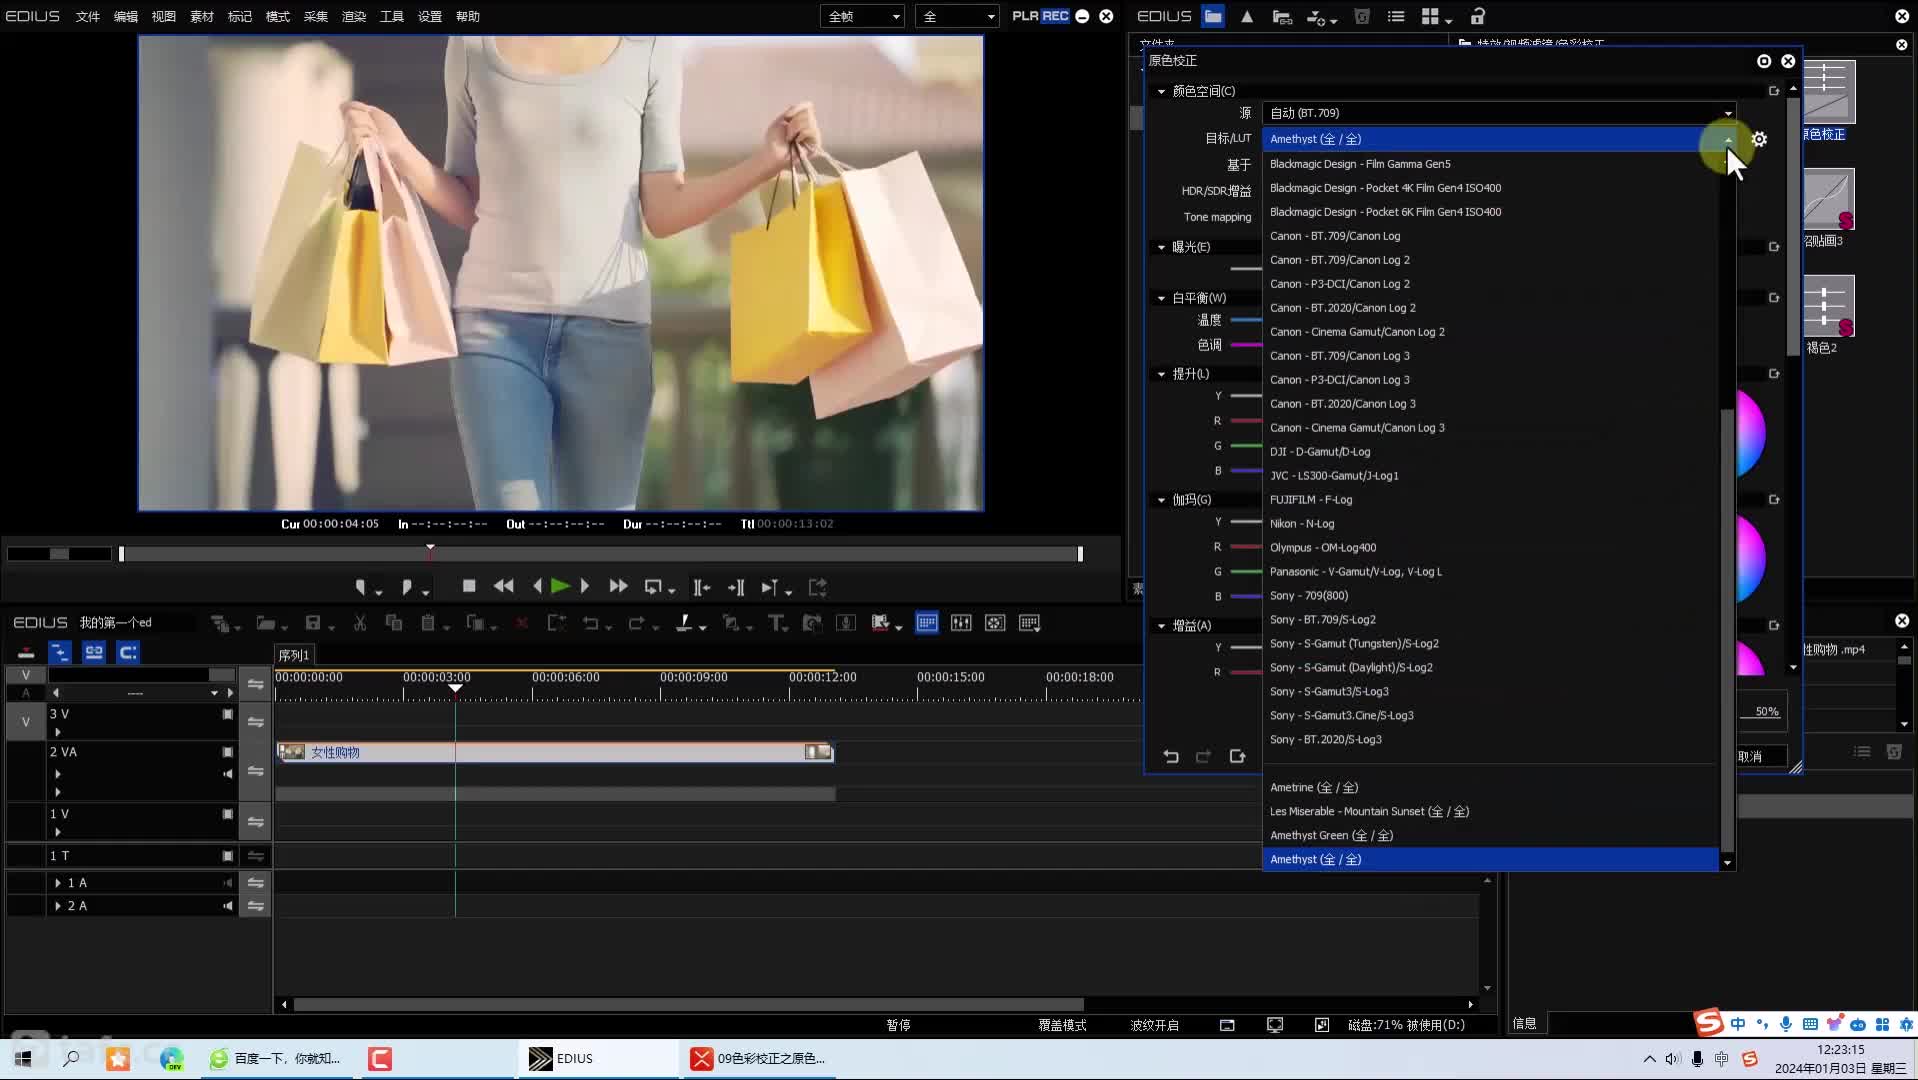The width and height of the screenshot is (1918, 1080).
Task: Stop playback with the square stop button
Action: 469,586
